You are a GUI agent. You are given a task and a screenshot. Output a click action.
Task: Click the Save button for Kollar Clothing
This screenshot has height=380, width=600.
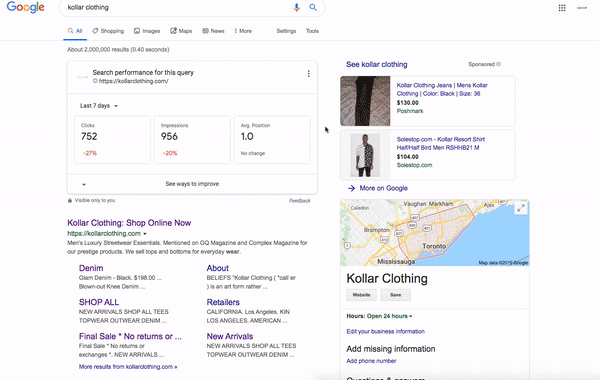[x=396, y=295]
